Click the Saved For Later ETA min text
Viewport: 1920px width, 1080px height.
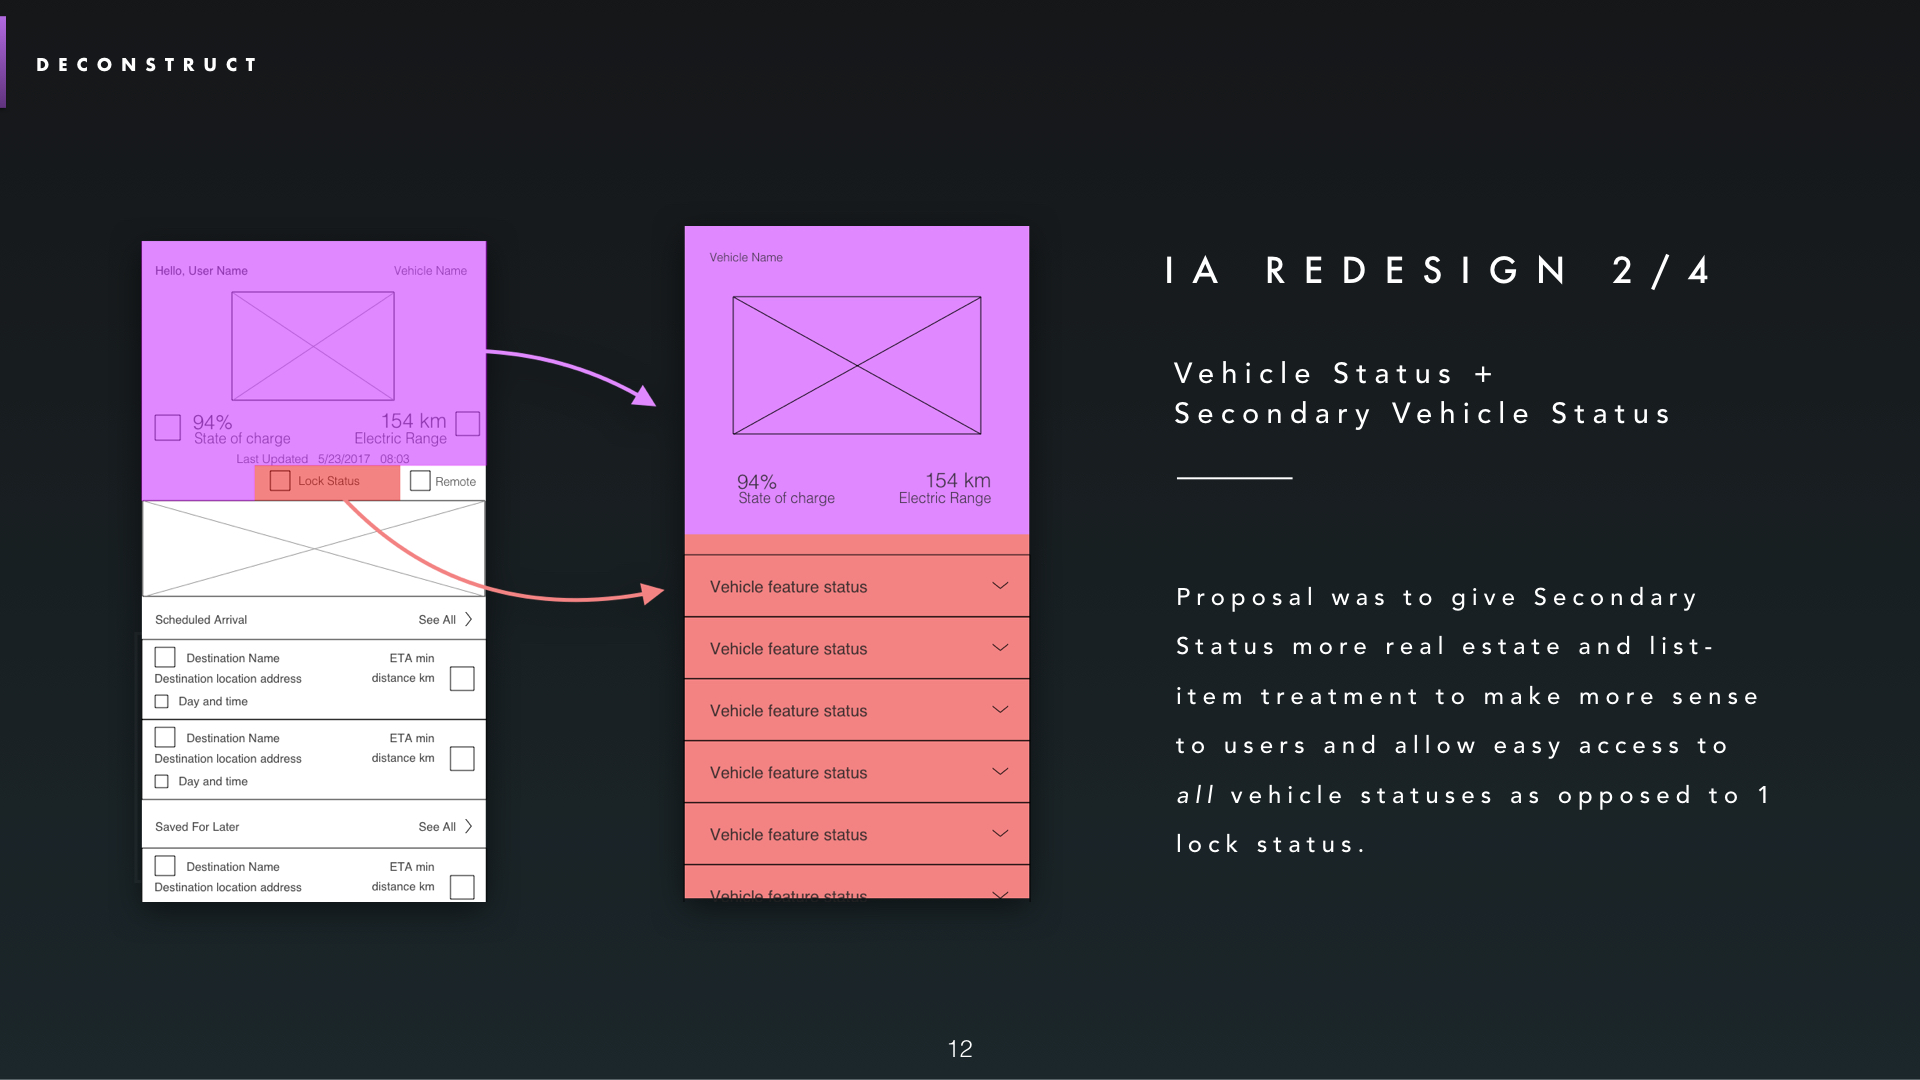click(x=412, y=867)
